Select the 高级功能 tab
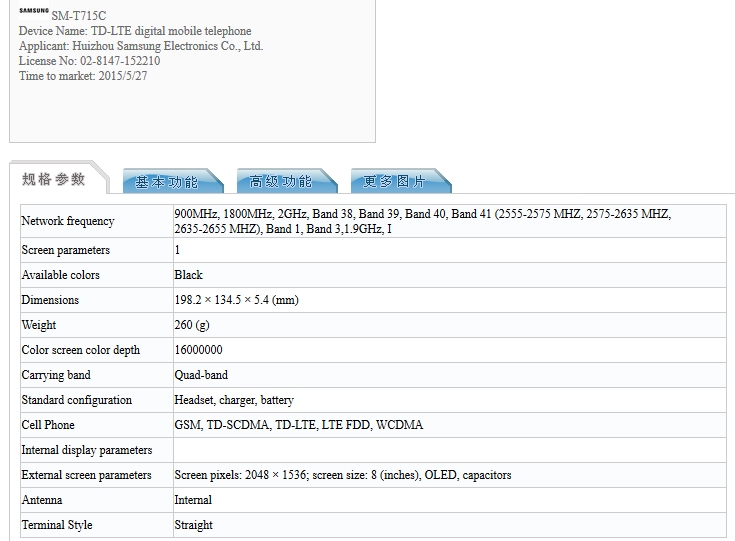 [x=281, y=182]
